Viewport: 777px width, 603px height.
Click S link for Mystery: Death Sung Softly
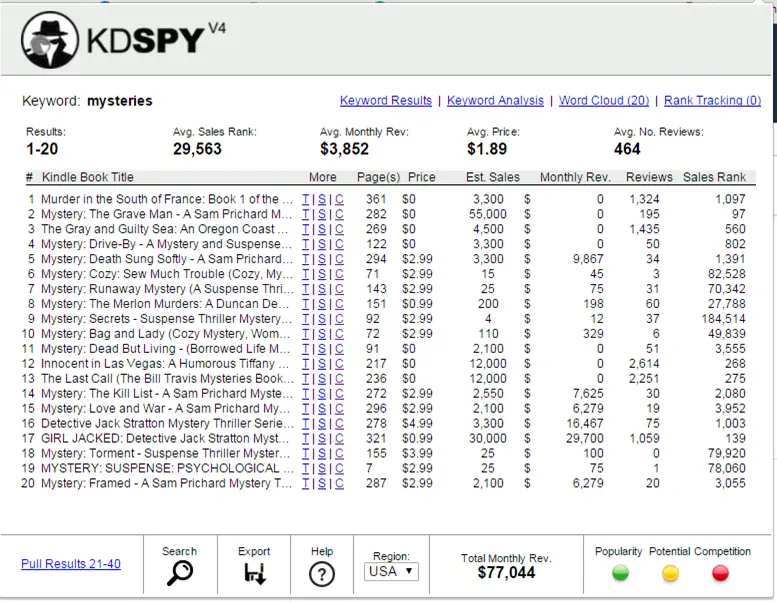[x=322, y=259]
